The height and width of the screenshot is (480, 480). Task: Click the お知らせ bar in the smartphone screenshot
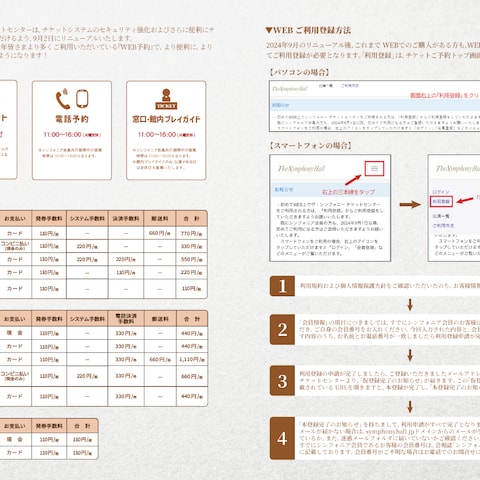(x=330, y=190)
